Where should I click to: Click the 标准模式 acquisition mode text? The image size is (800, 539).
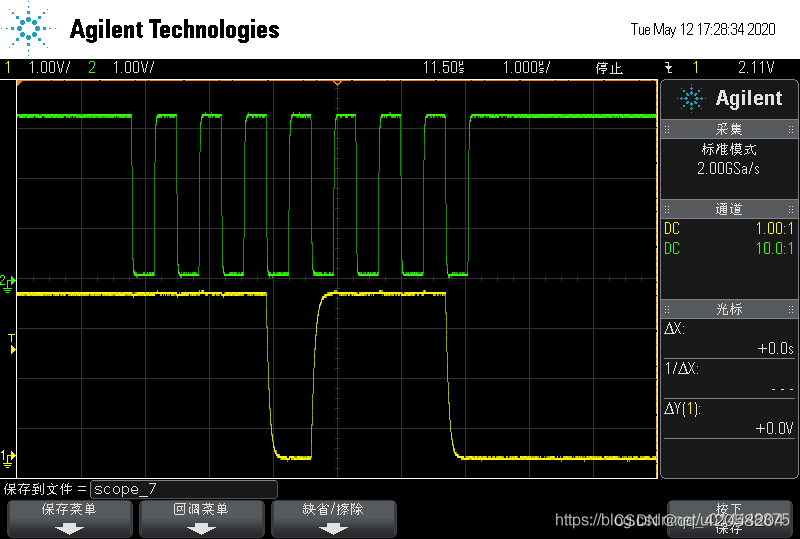click(x=729, y=150)
